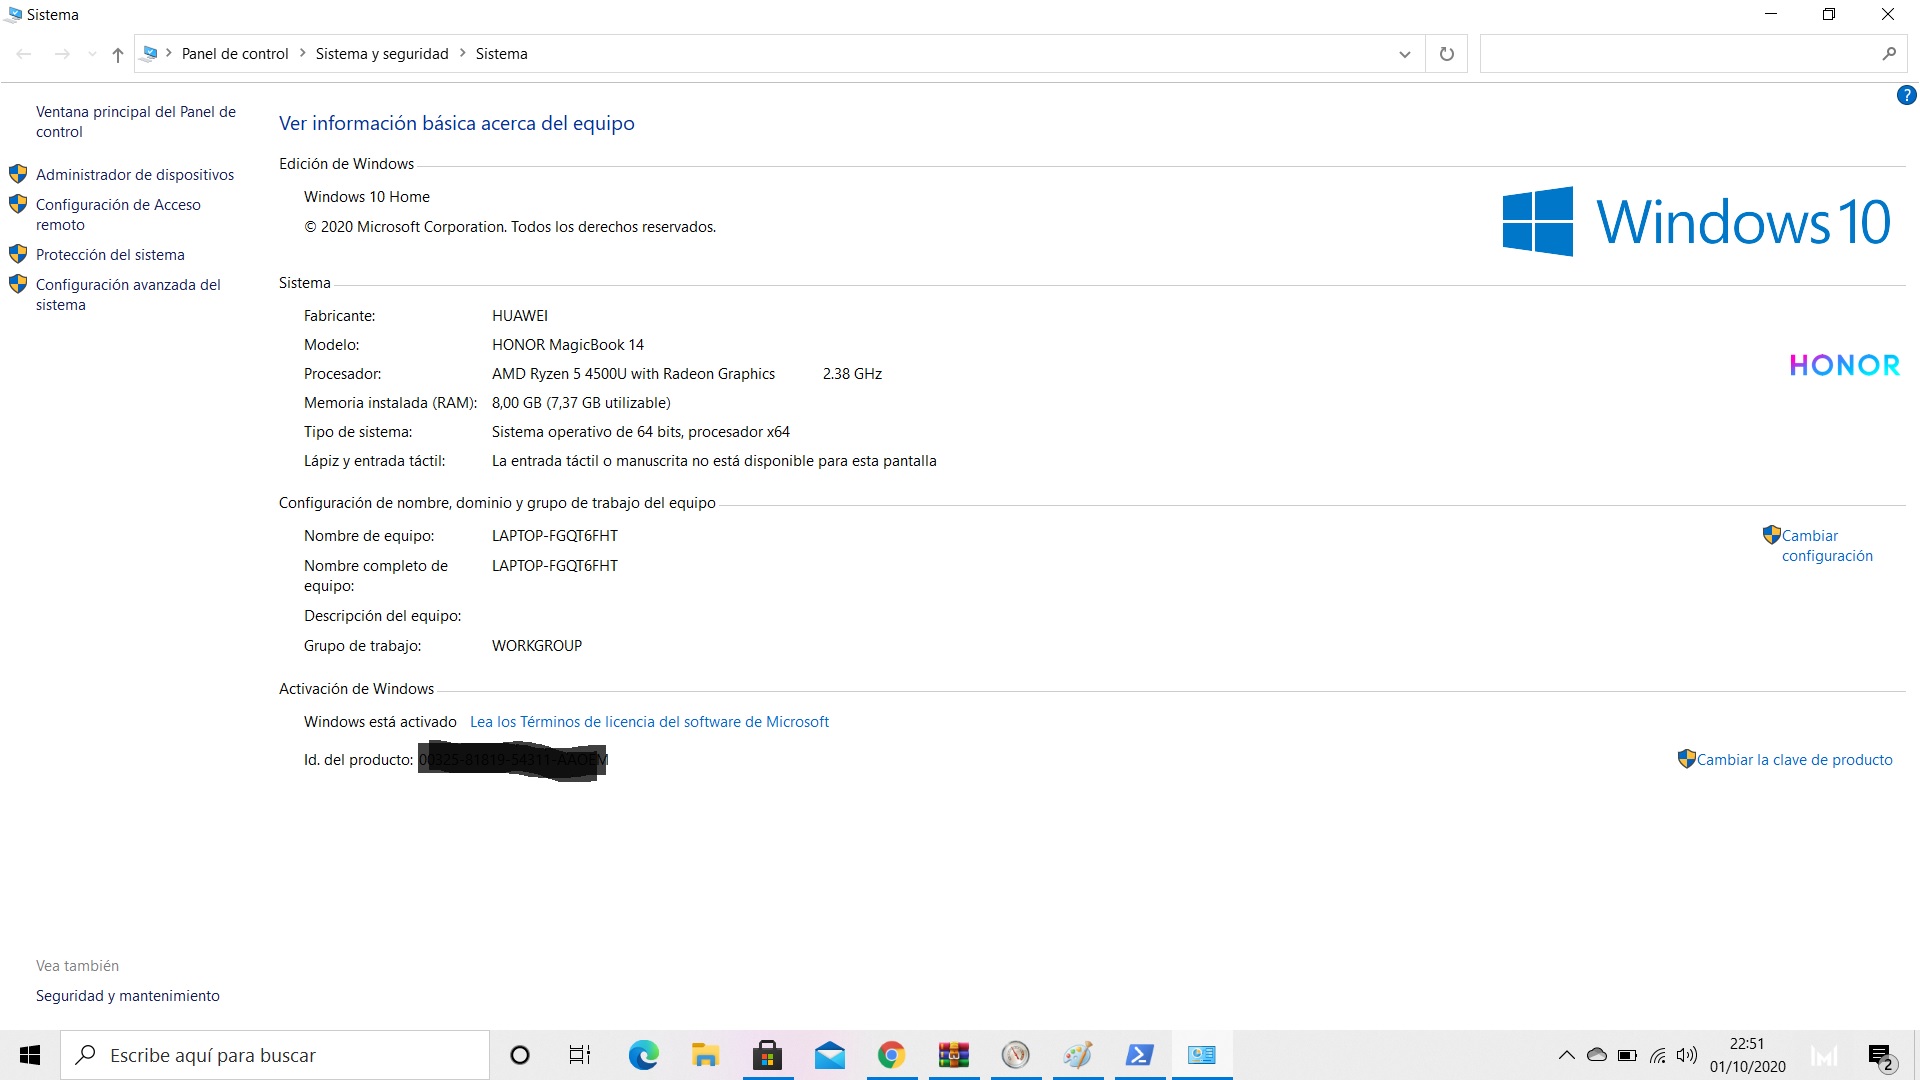The height and width of the screenshot is (1080, 1920).
Task: Open WinRAR from the taskbar
Action: 953,1055
